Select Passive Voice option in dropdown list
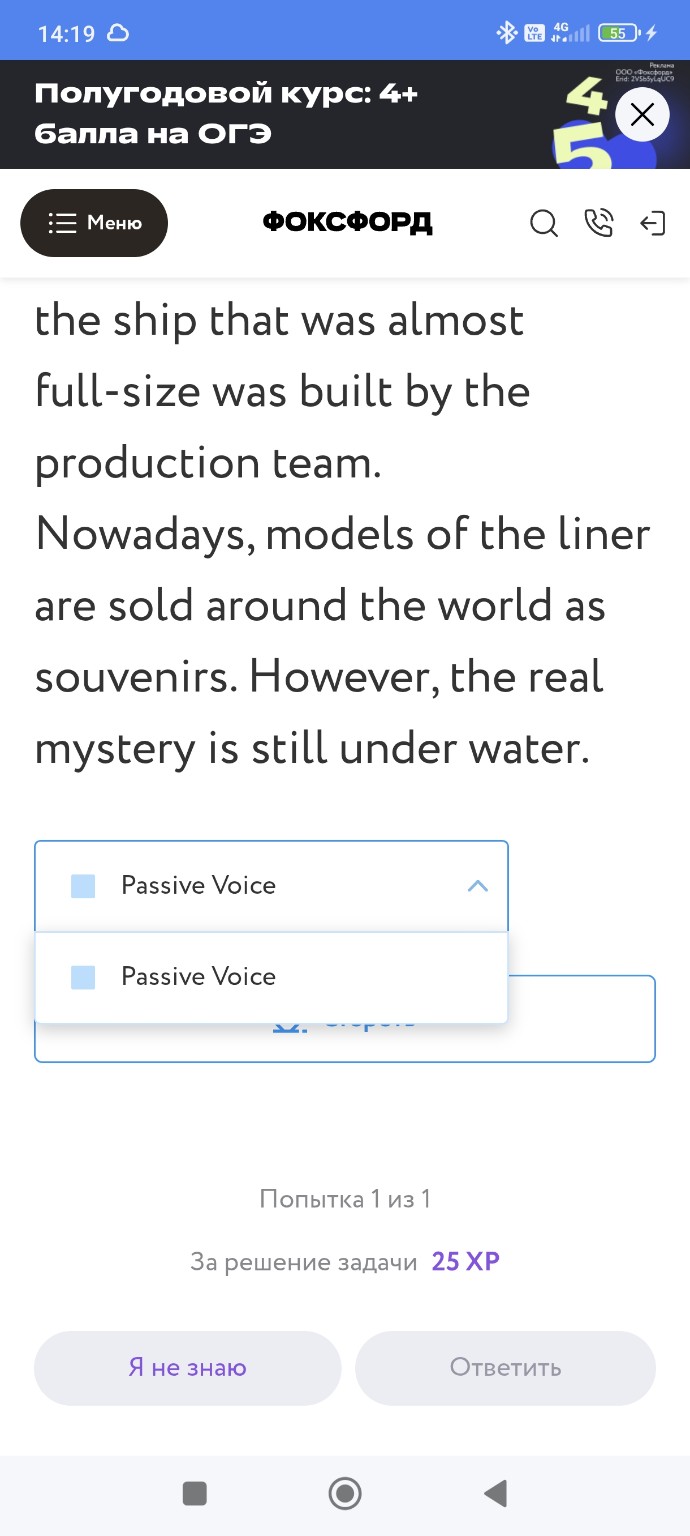 [198, 977]
